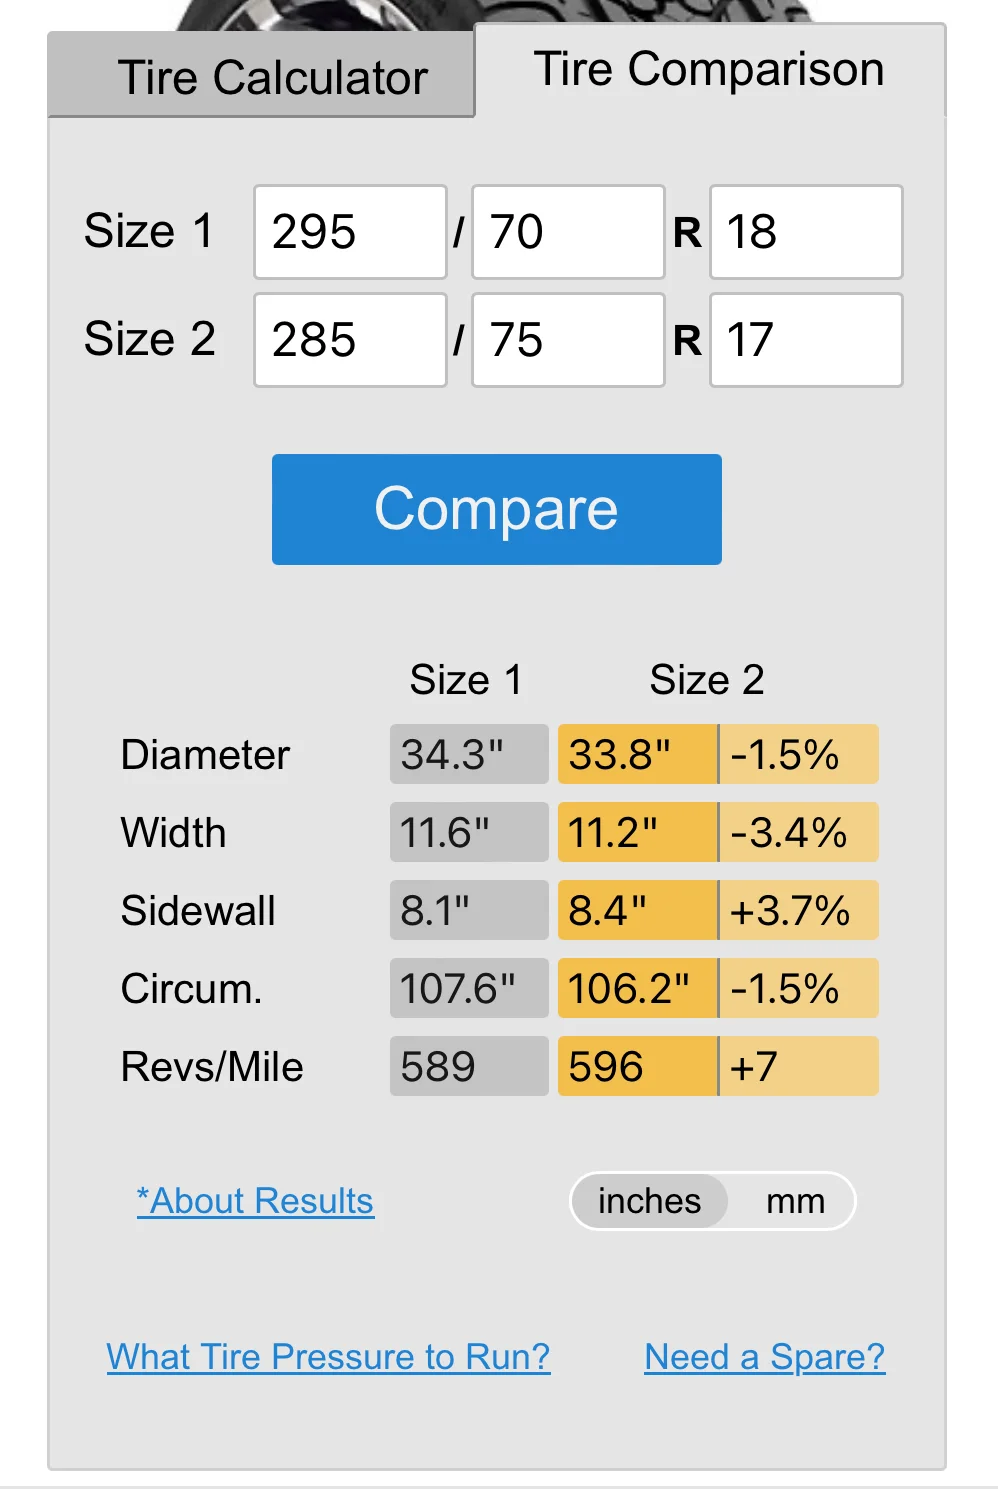Click Size 2 diameter value 33.8"
This screenshot has width=998, height=1489.
[637, 754]
